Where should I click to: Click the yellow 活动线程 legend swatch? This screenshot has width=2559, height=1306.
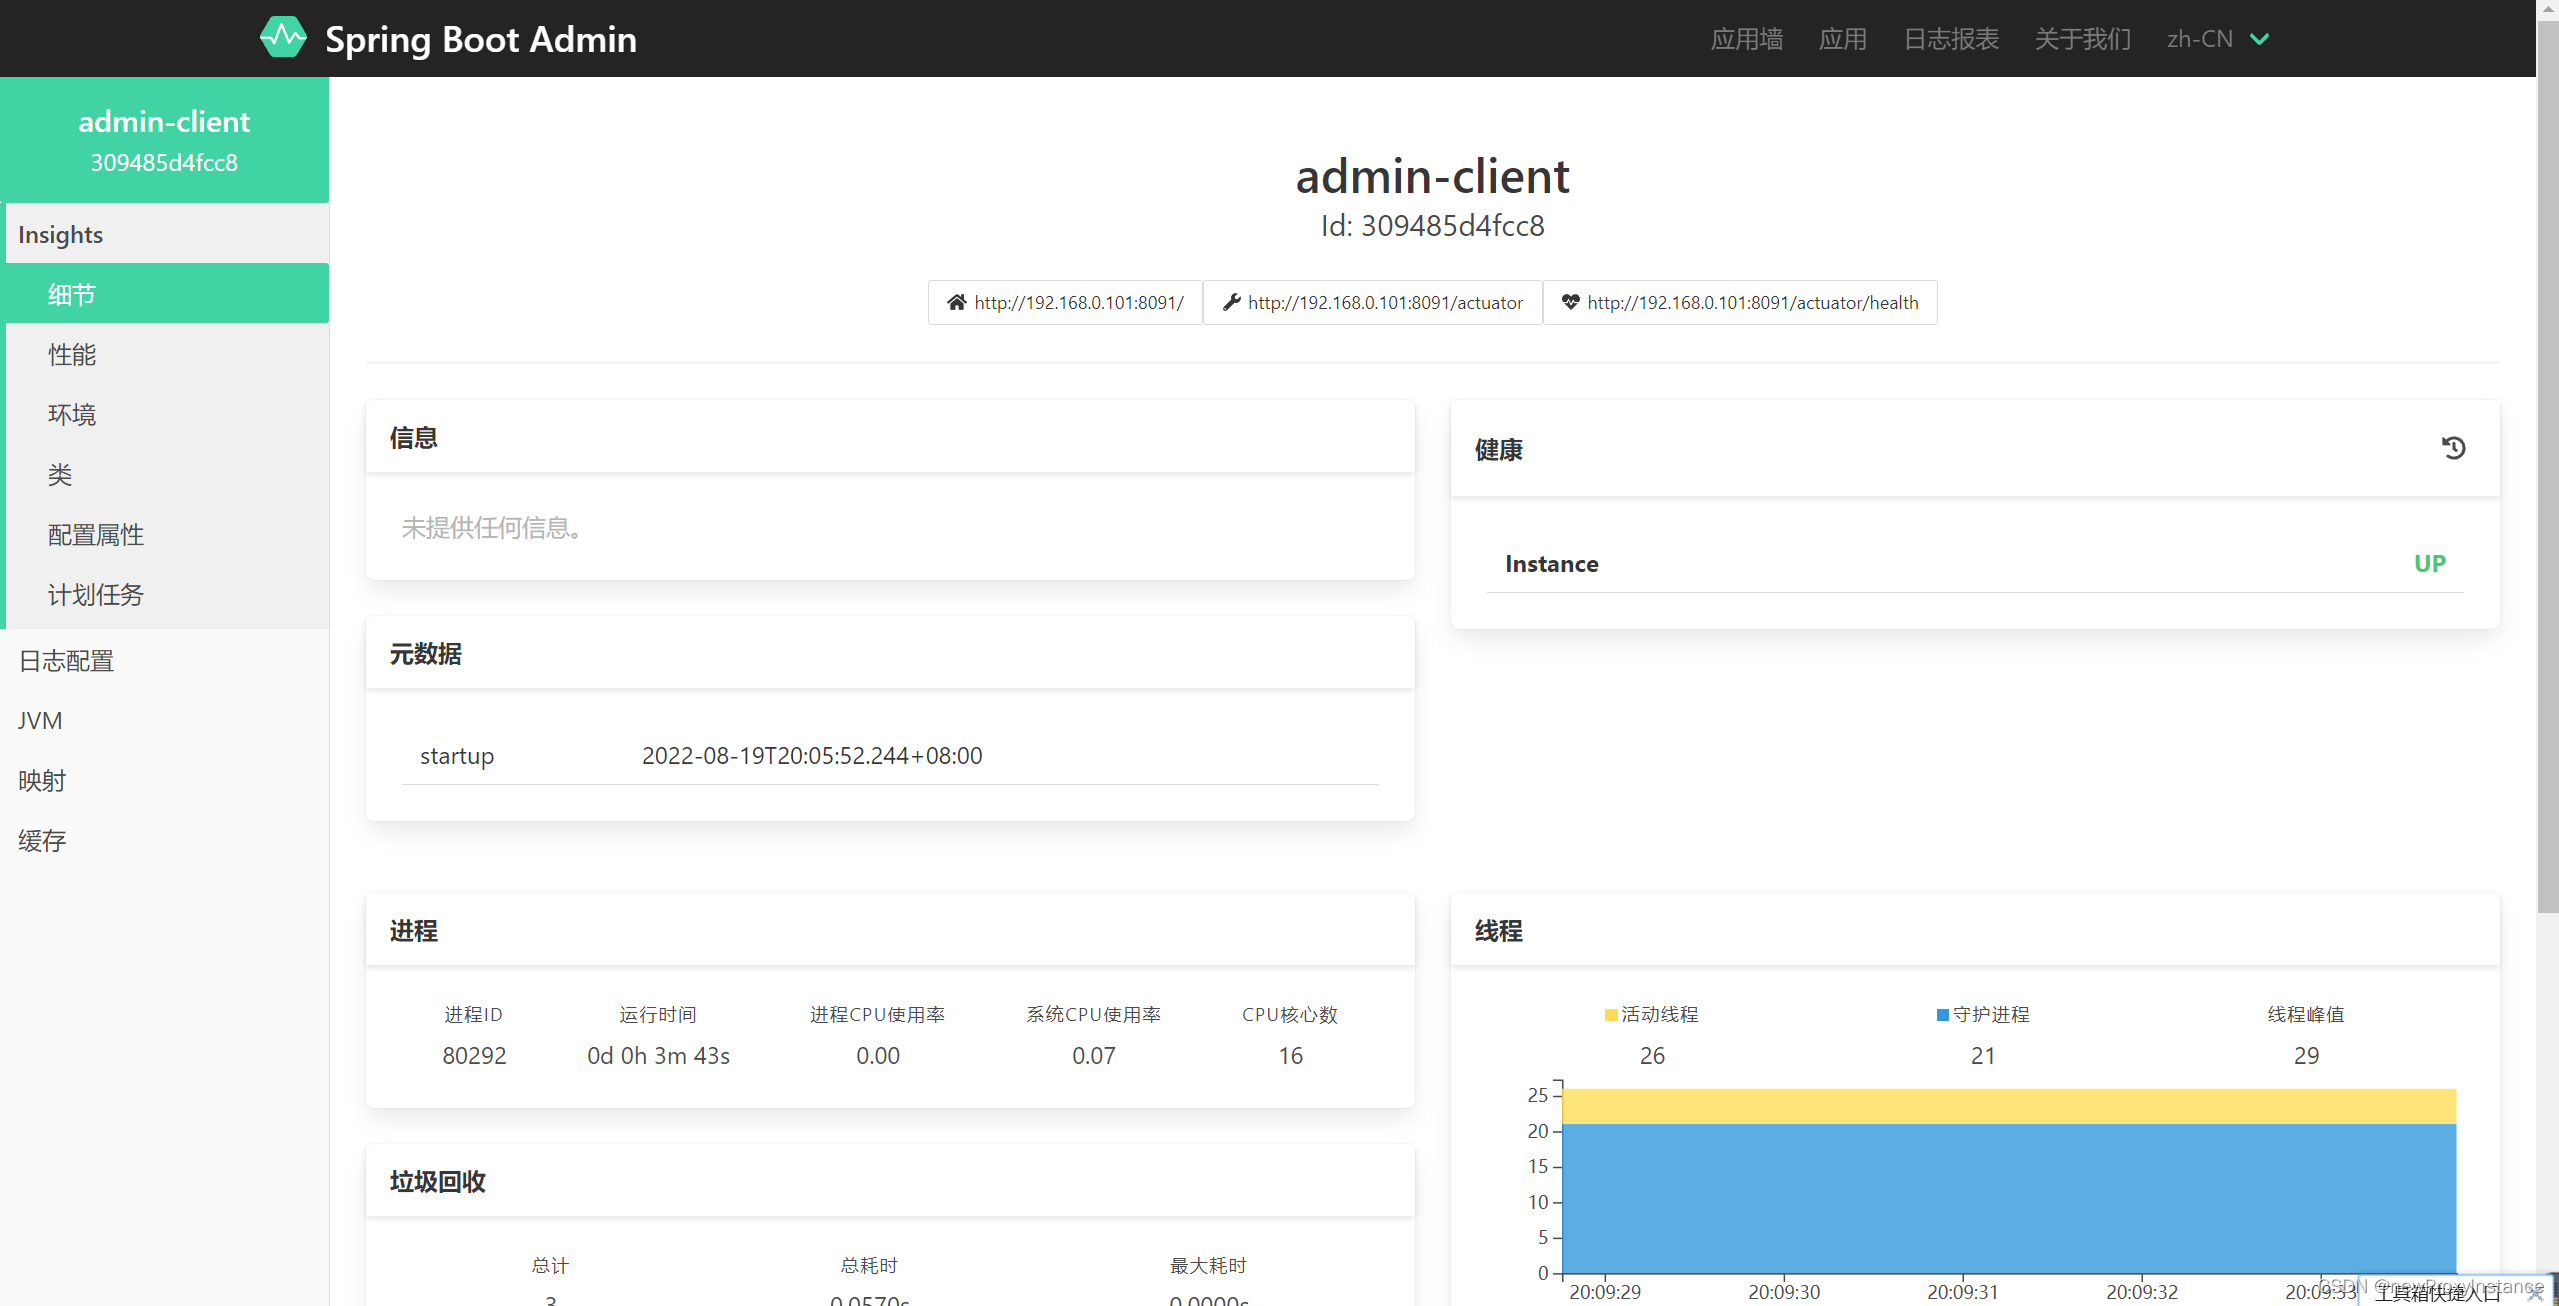[x=1610, y=1015]
